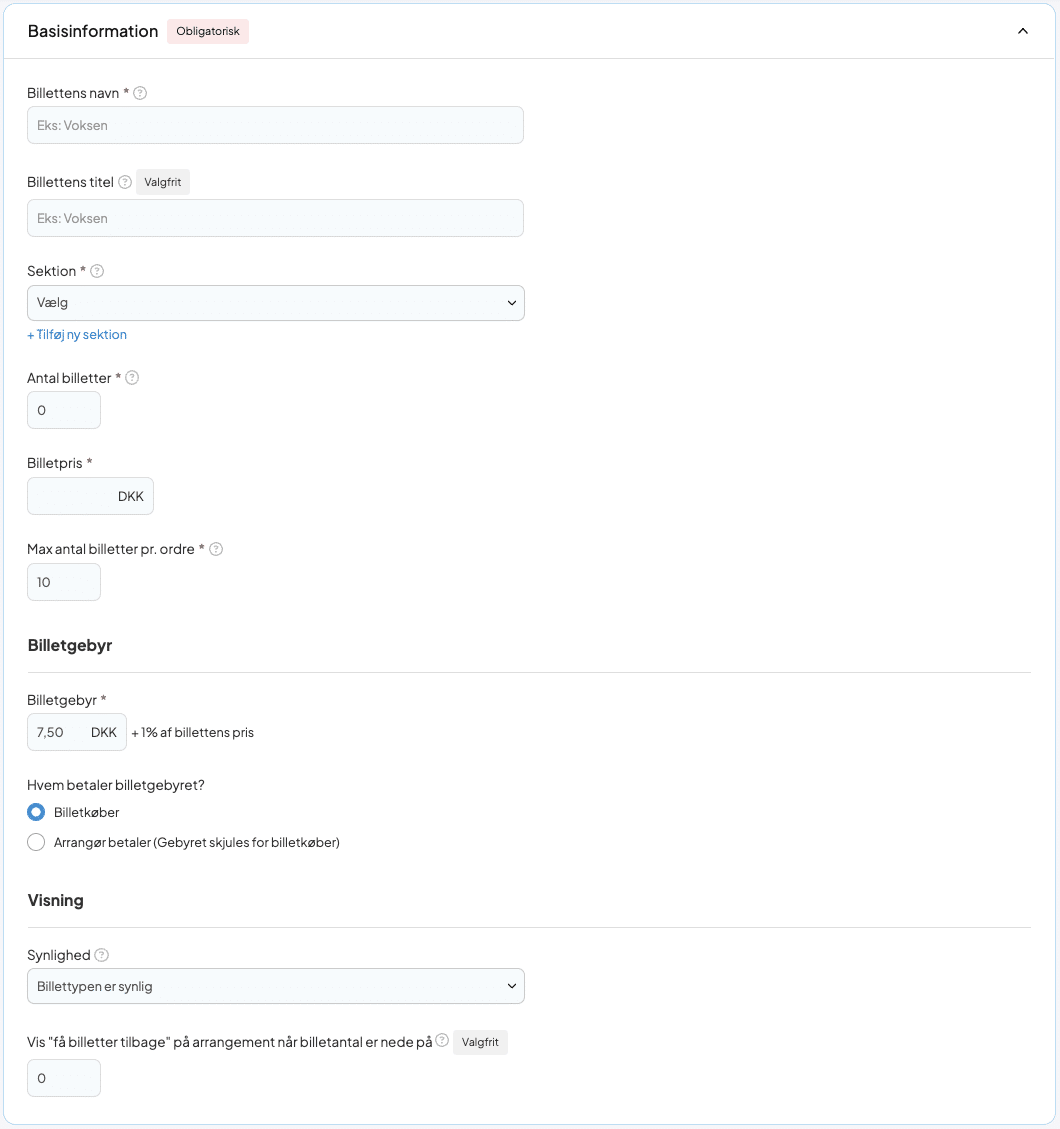This screenshot has width=1060, height=1129.
Task: Select Billetkøber as fee payer
Action: click(x=37, y=812)
